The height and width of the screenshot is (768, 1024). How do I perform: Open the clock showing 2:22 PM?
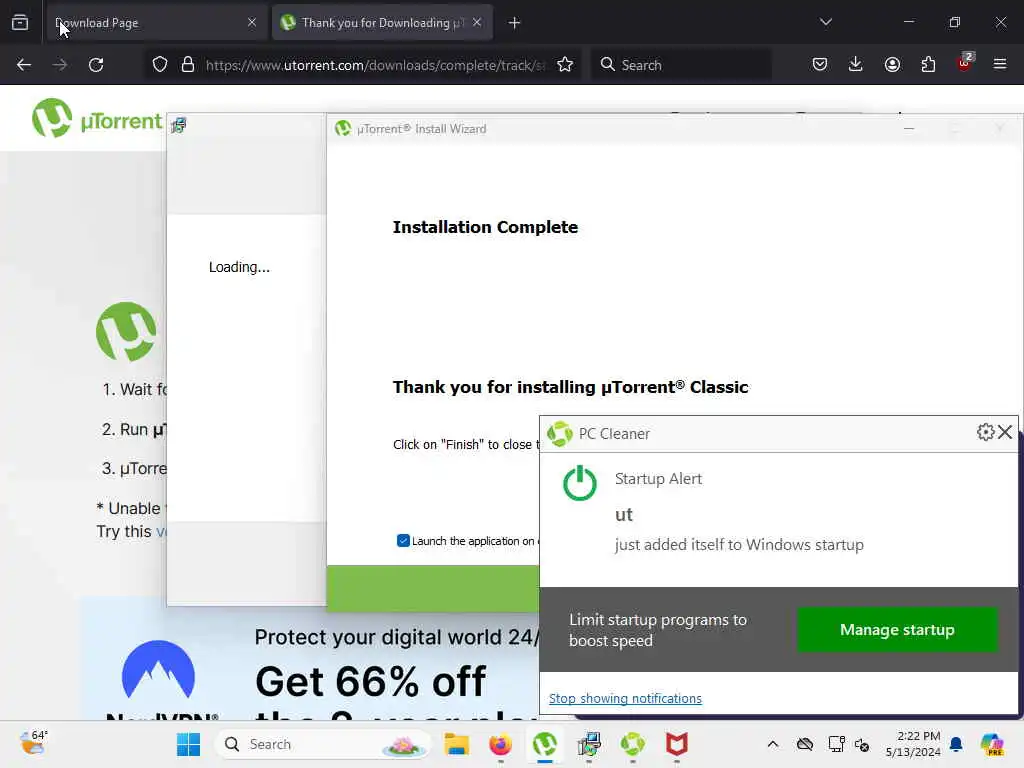(913, 744)
